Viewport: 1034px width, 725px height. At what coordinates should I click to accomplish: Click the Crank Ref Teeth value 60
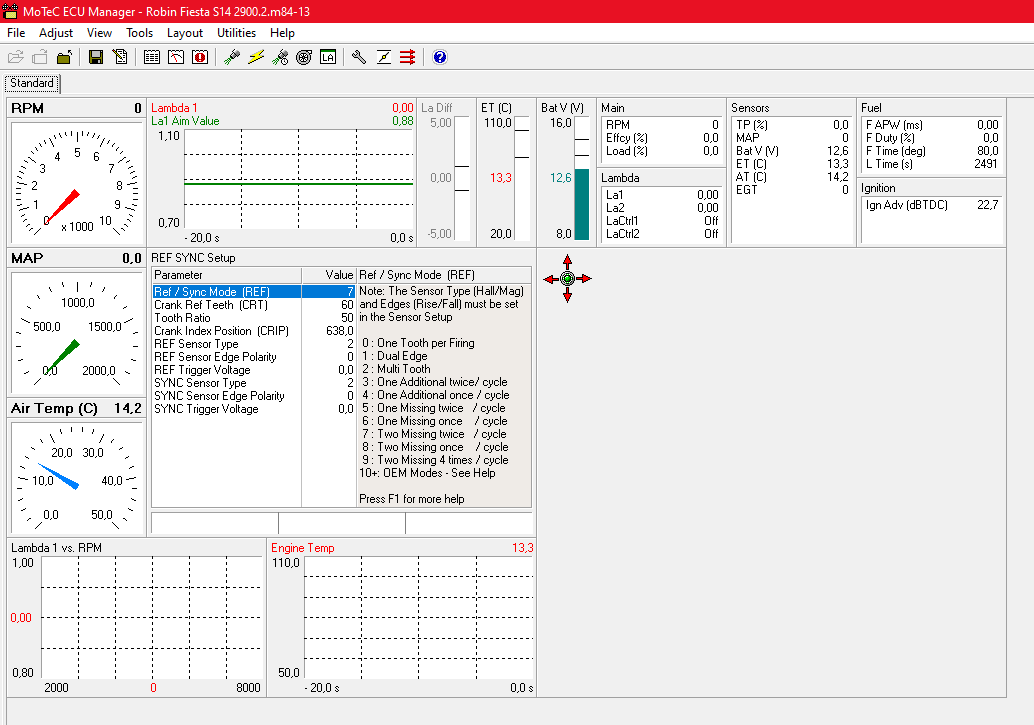pos(347,305)
